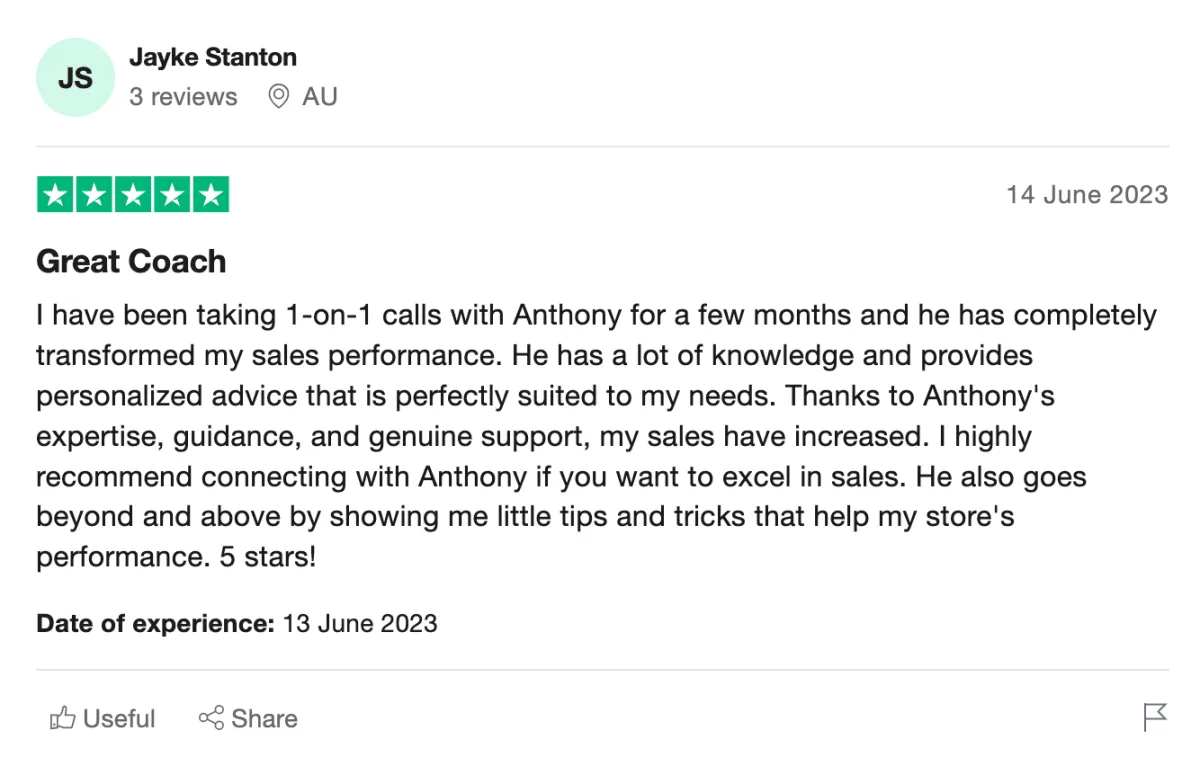Open Jayke Stanton's reviewer profile name

212,57
